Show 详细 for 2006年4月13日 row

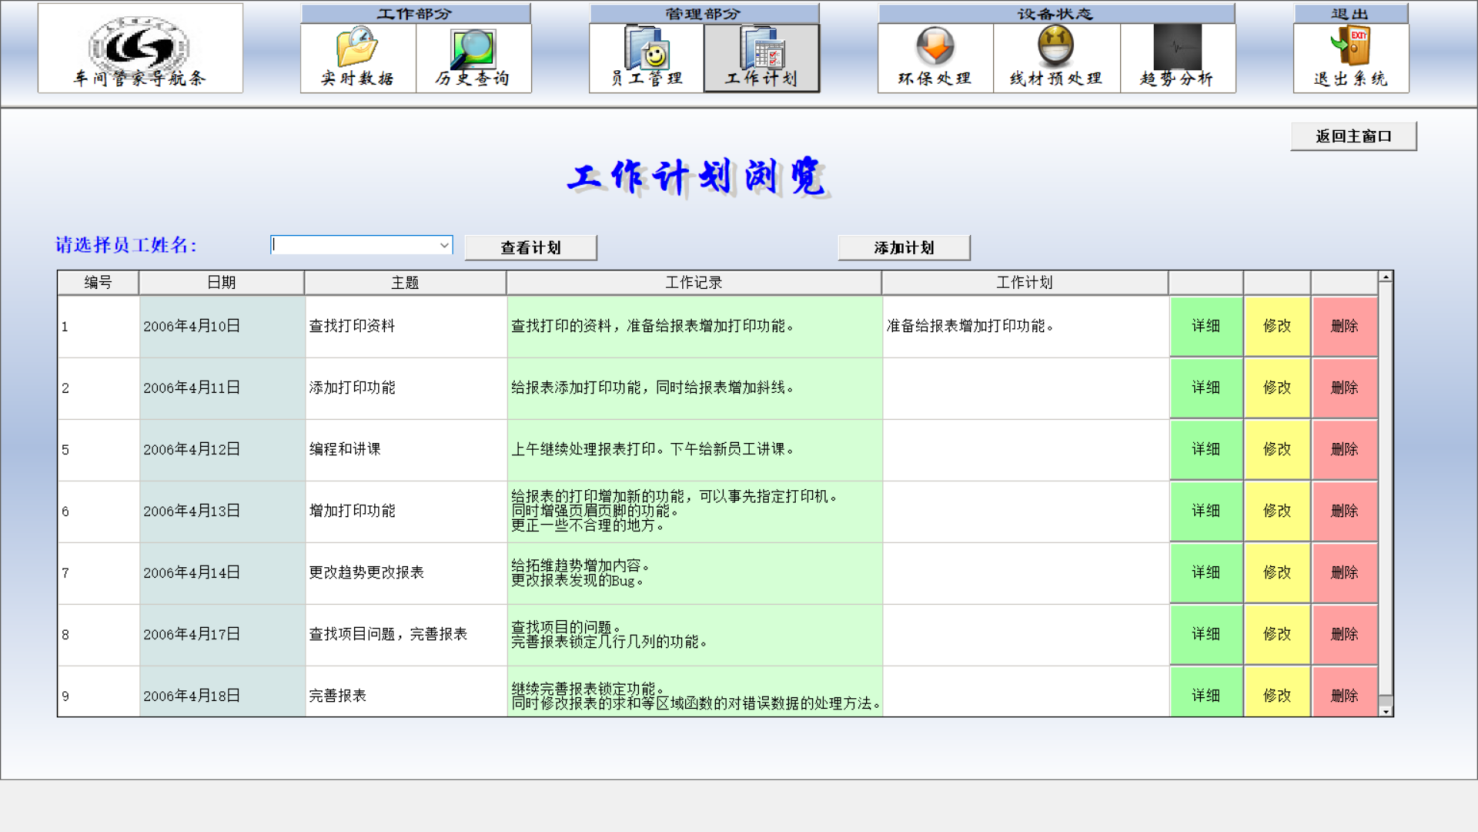pos(1206,511)
